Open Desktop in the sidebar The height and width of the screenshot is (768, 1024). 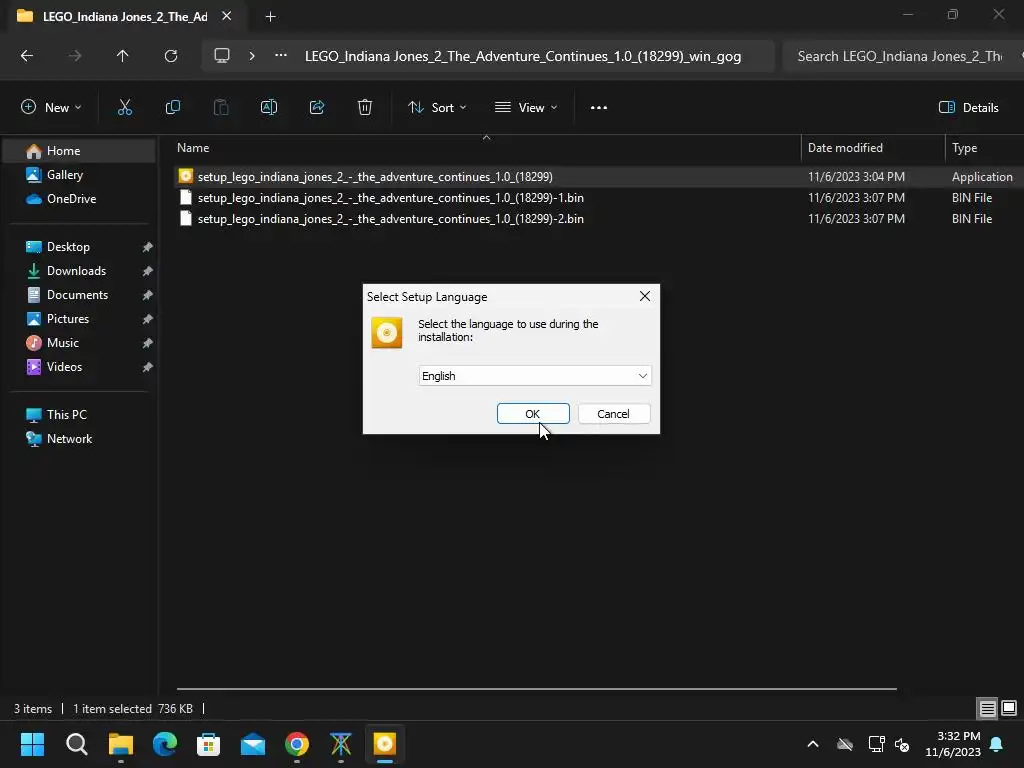coord(68,247)
